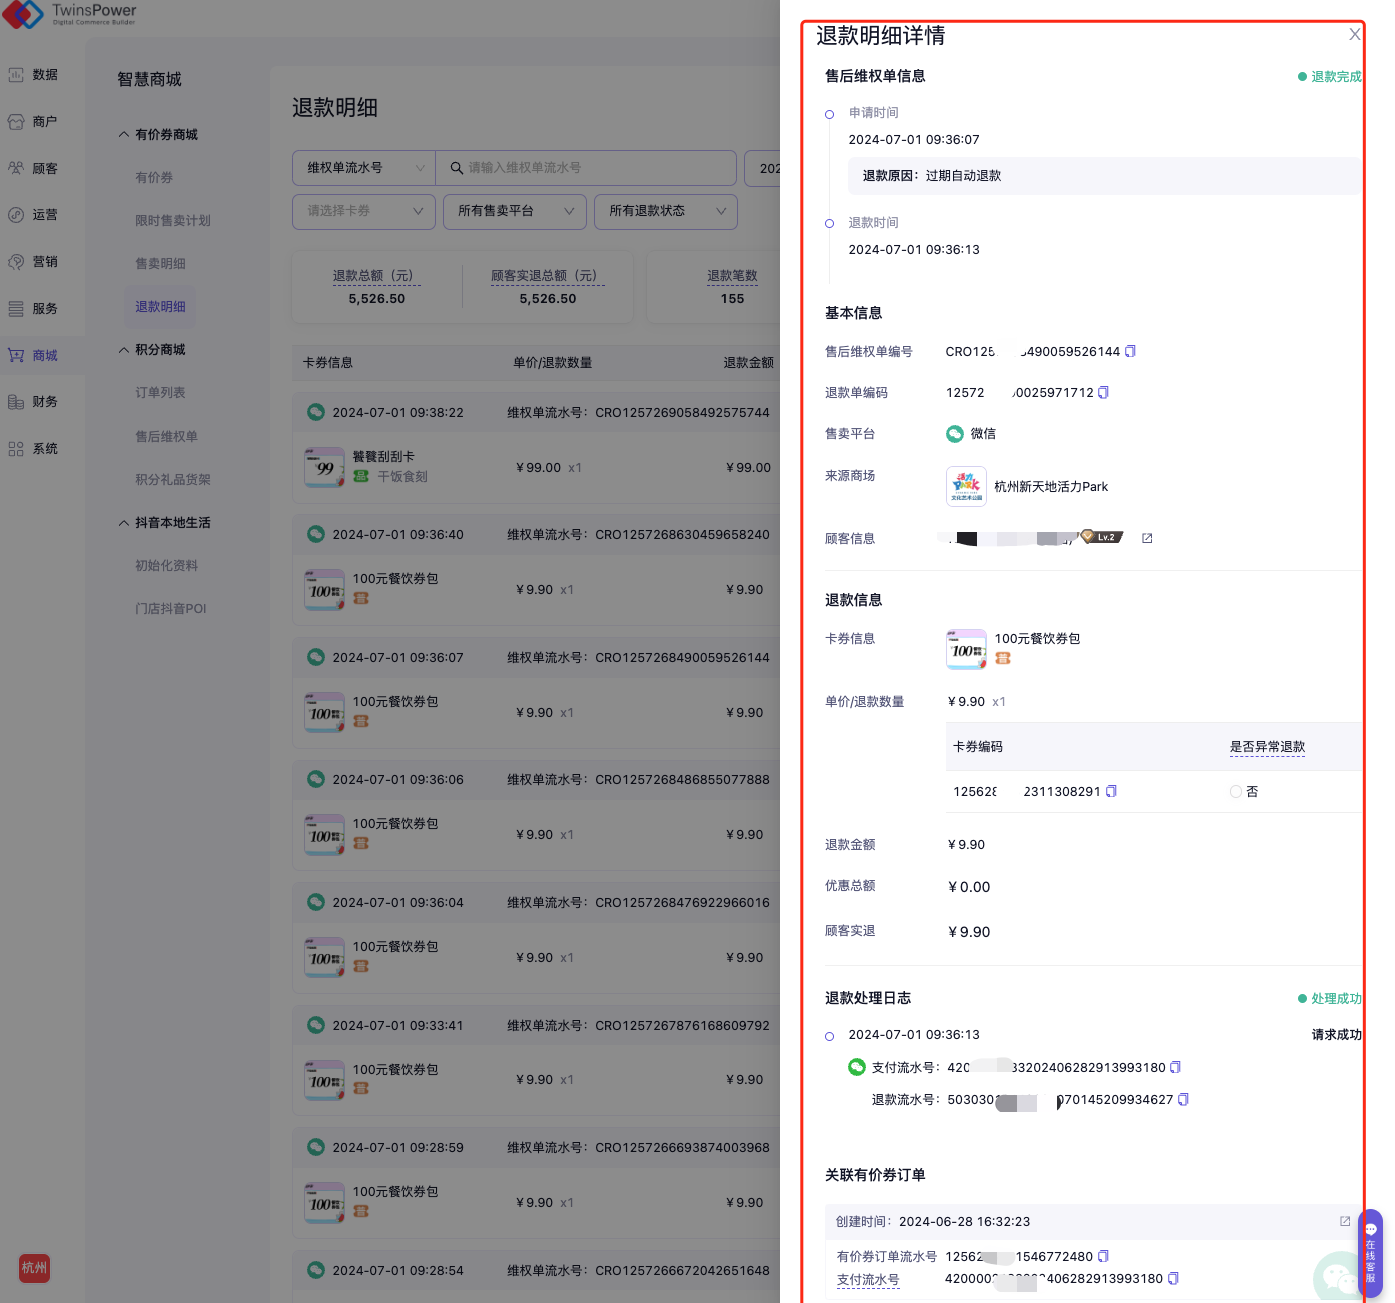This screenshot has width=1395, height=1303.
Task: Collapse the 有价券商城 menu group
Action: (124, 135)
